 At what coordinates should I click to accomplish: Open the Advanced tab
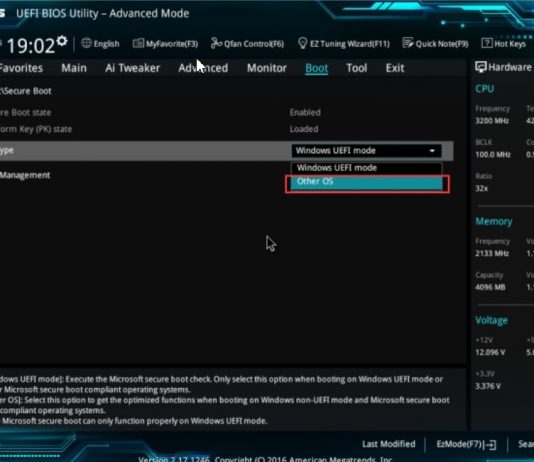(203, 68)
